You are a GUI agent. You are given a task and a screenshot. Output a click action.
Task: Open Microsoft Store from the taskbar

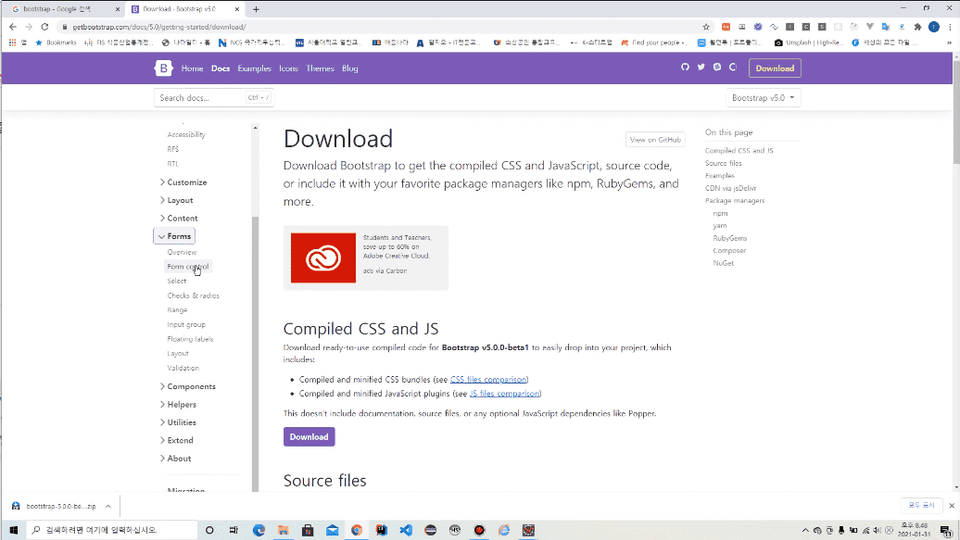coord(307,530)
